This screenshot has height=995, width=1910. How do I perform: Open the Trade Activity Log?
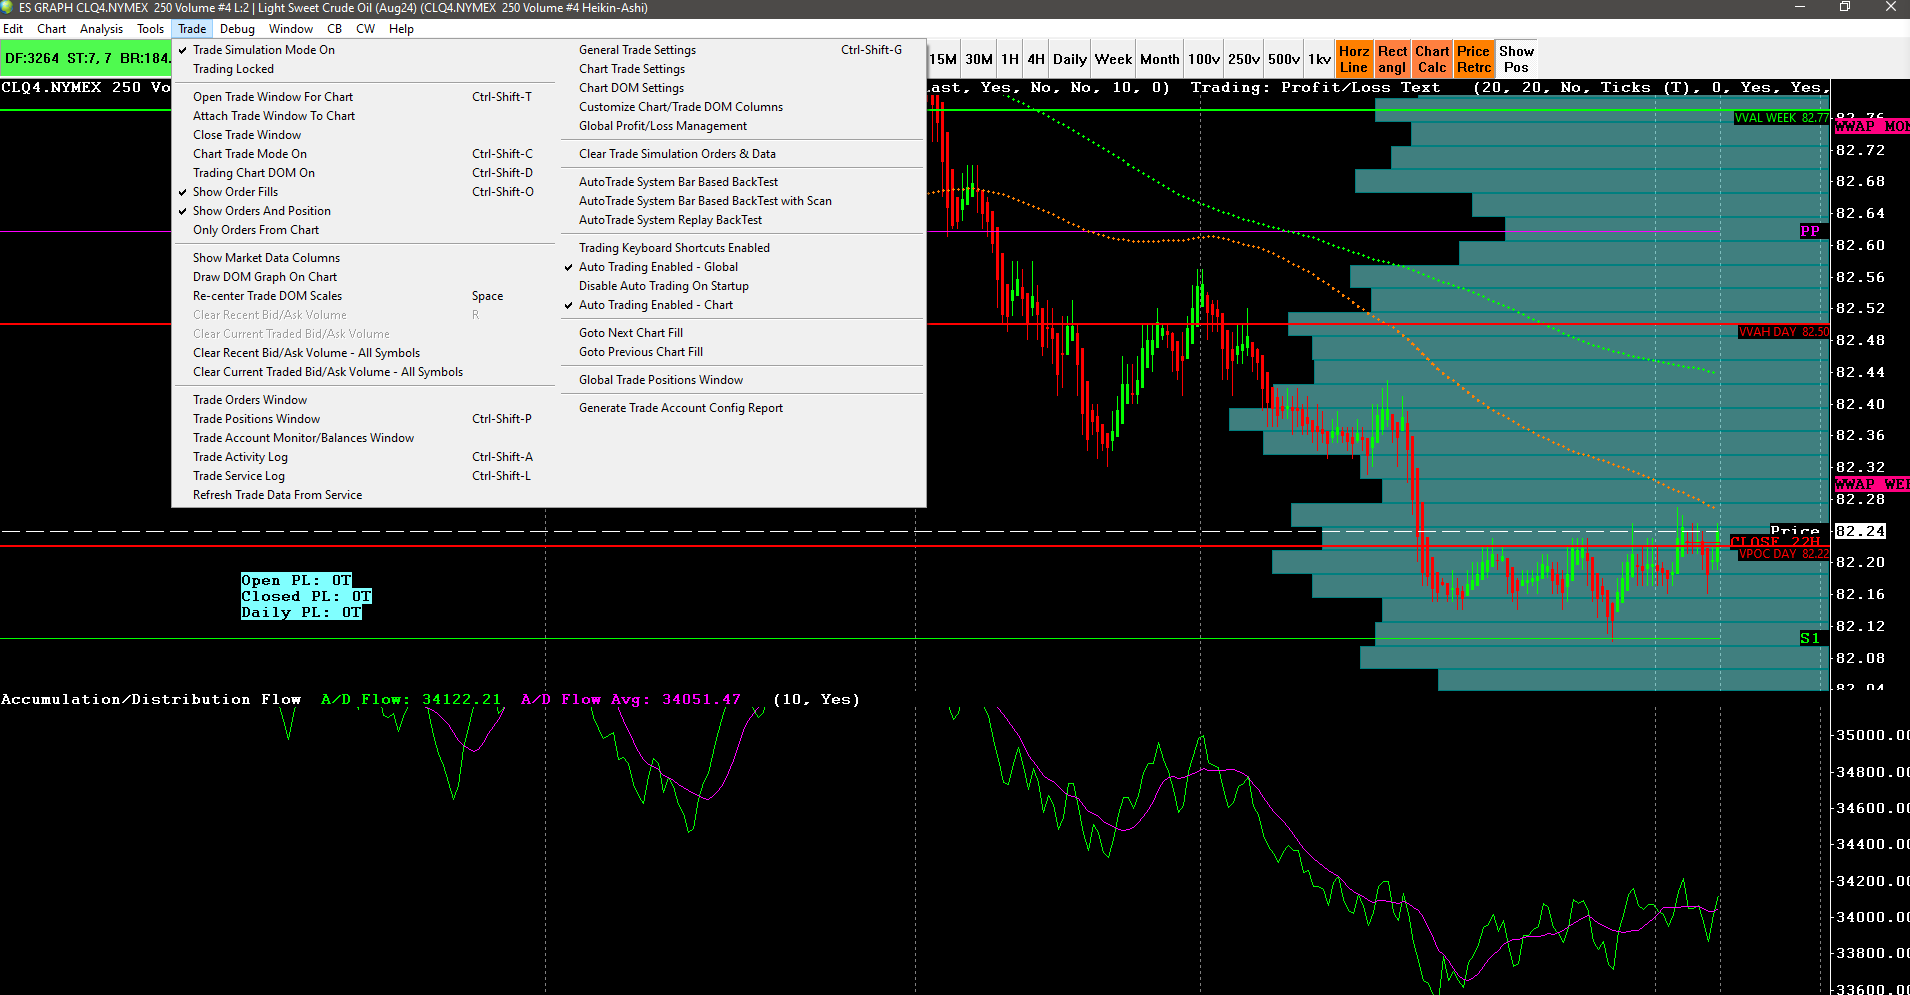click(363, 457)
